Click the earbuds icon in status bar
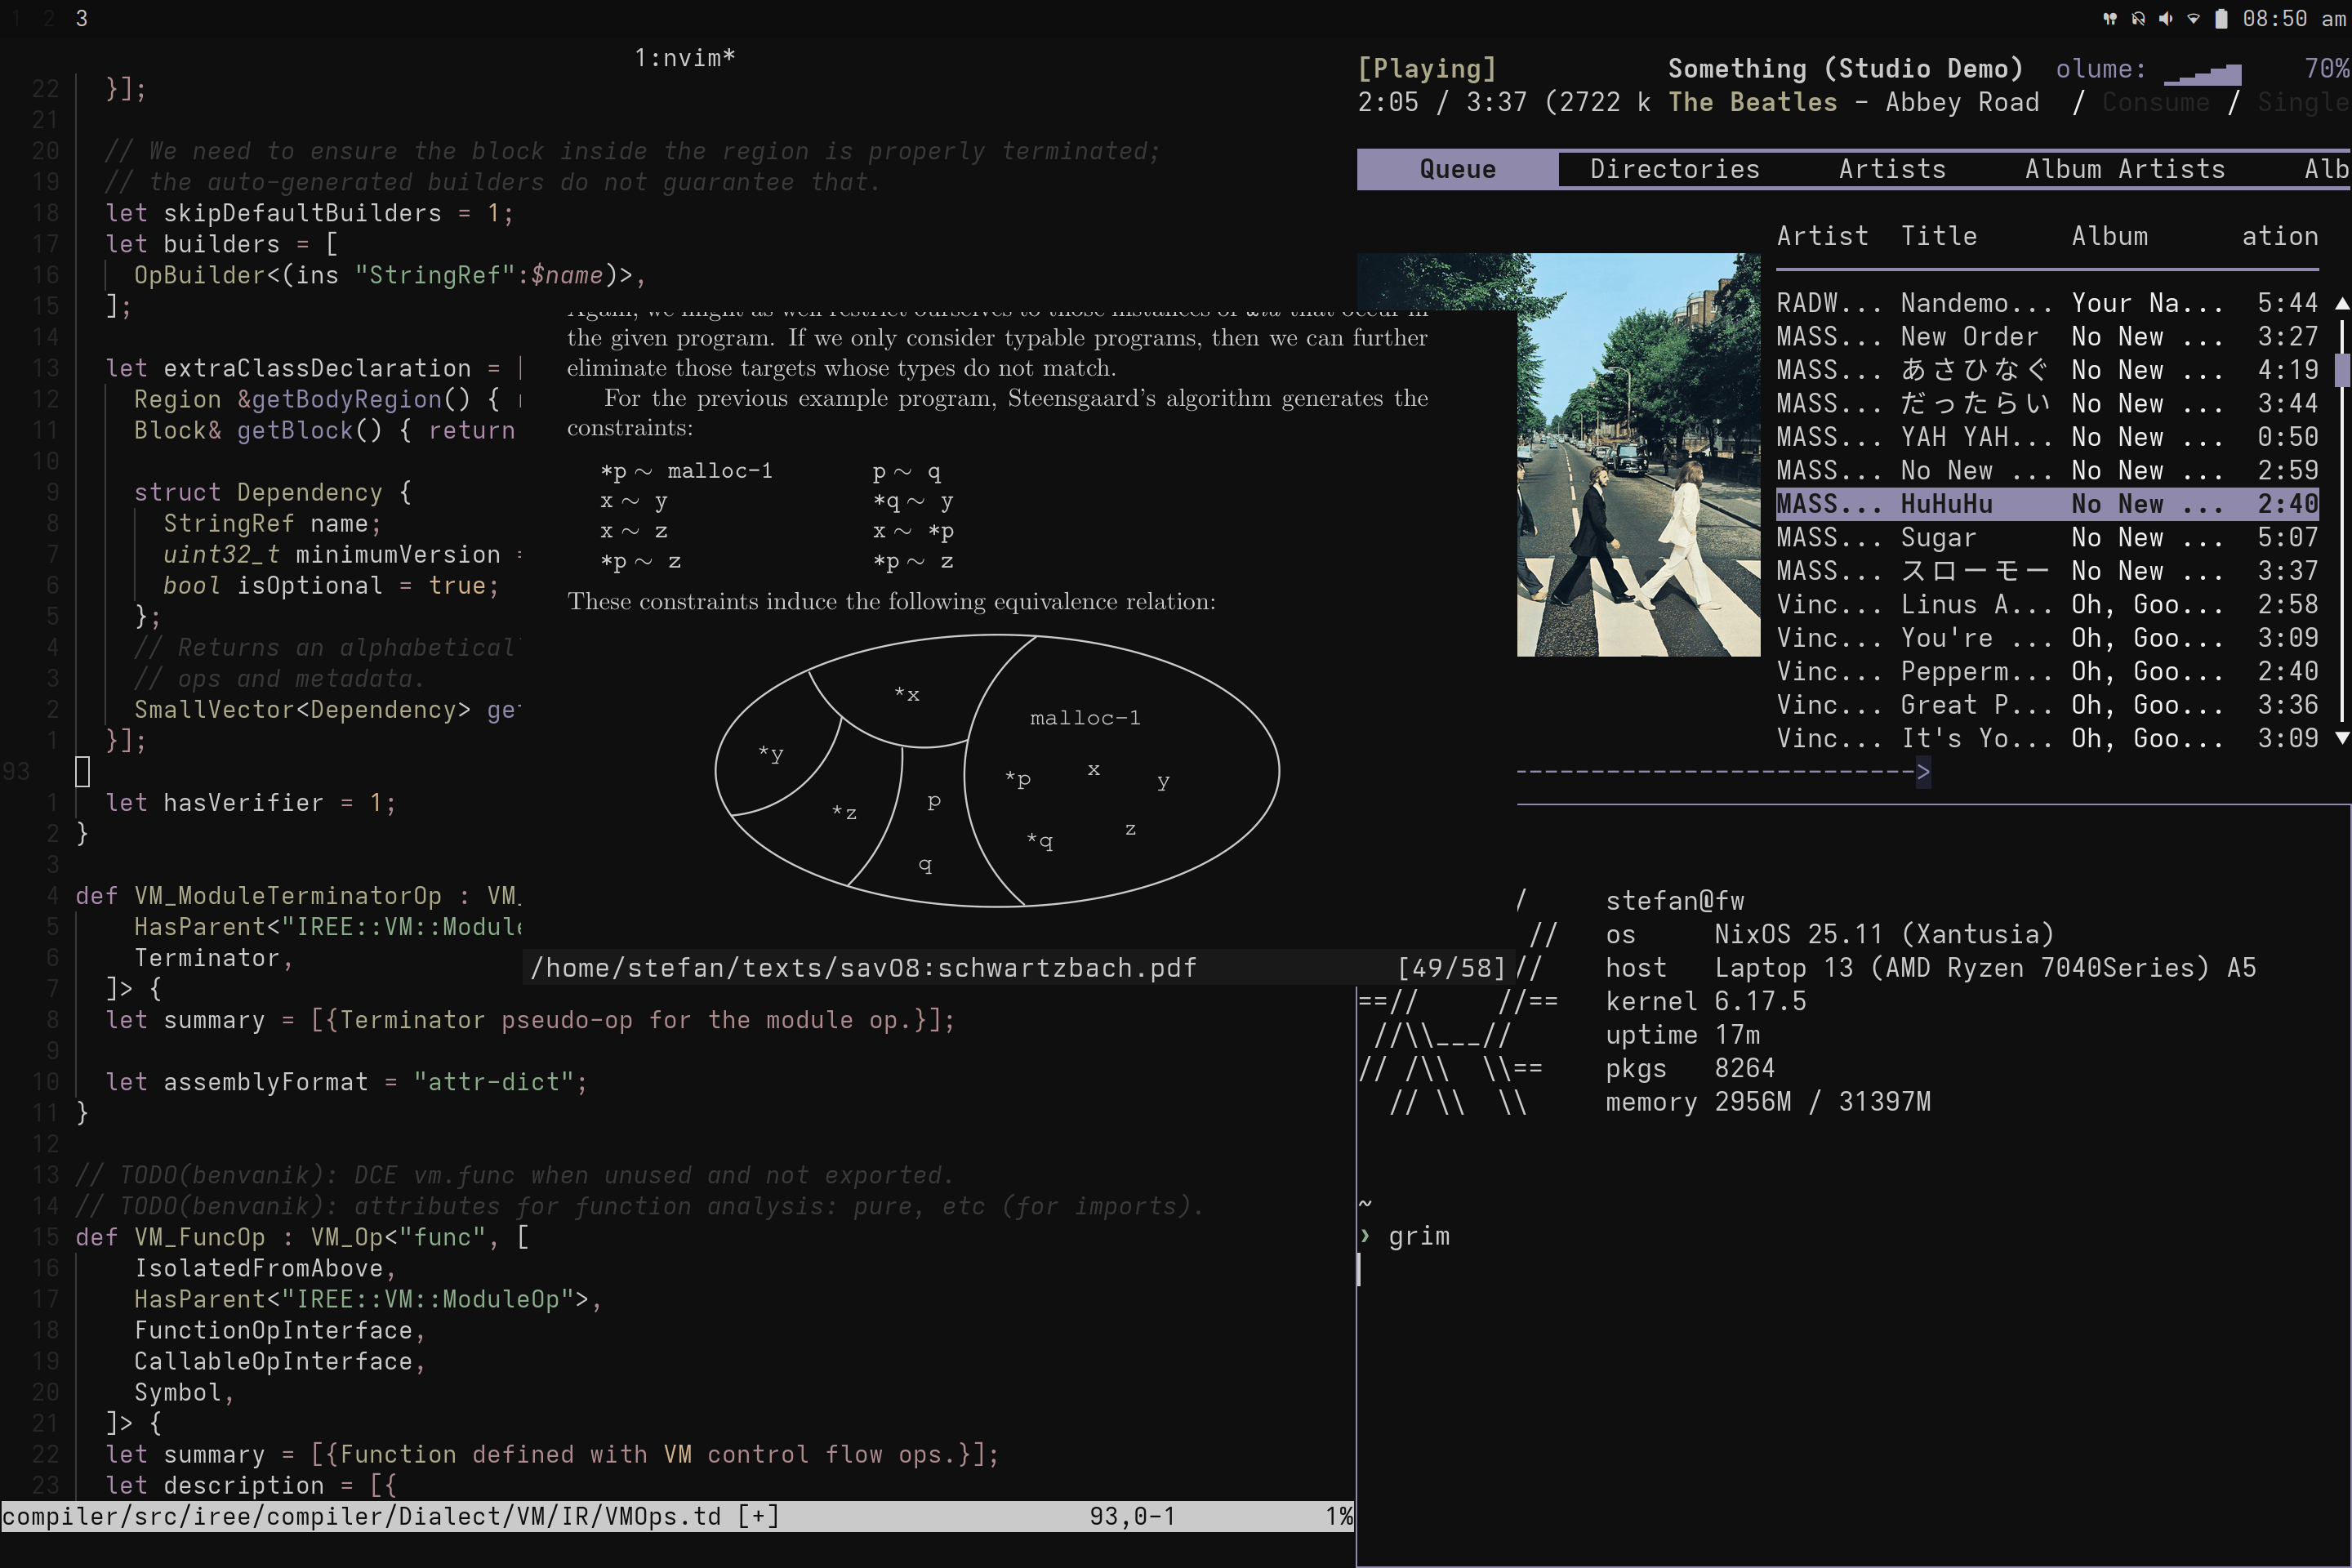 pos(2109,19)
